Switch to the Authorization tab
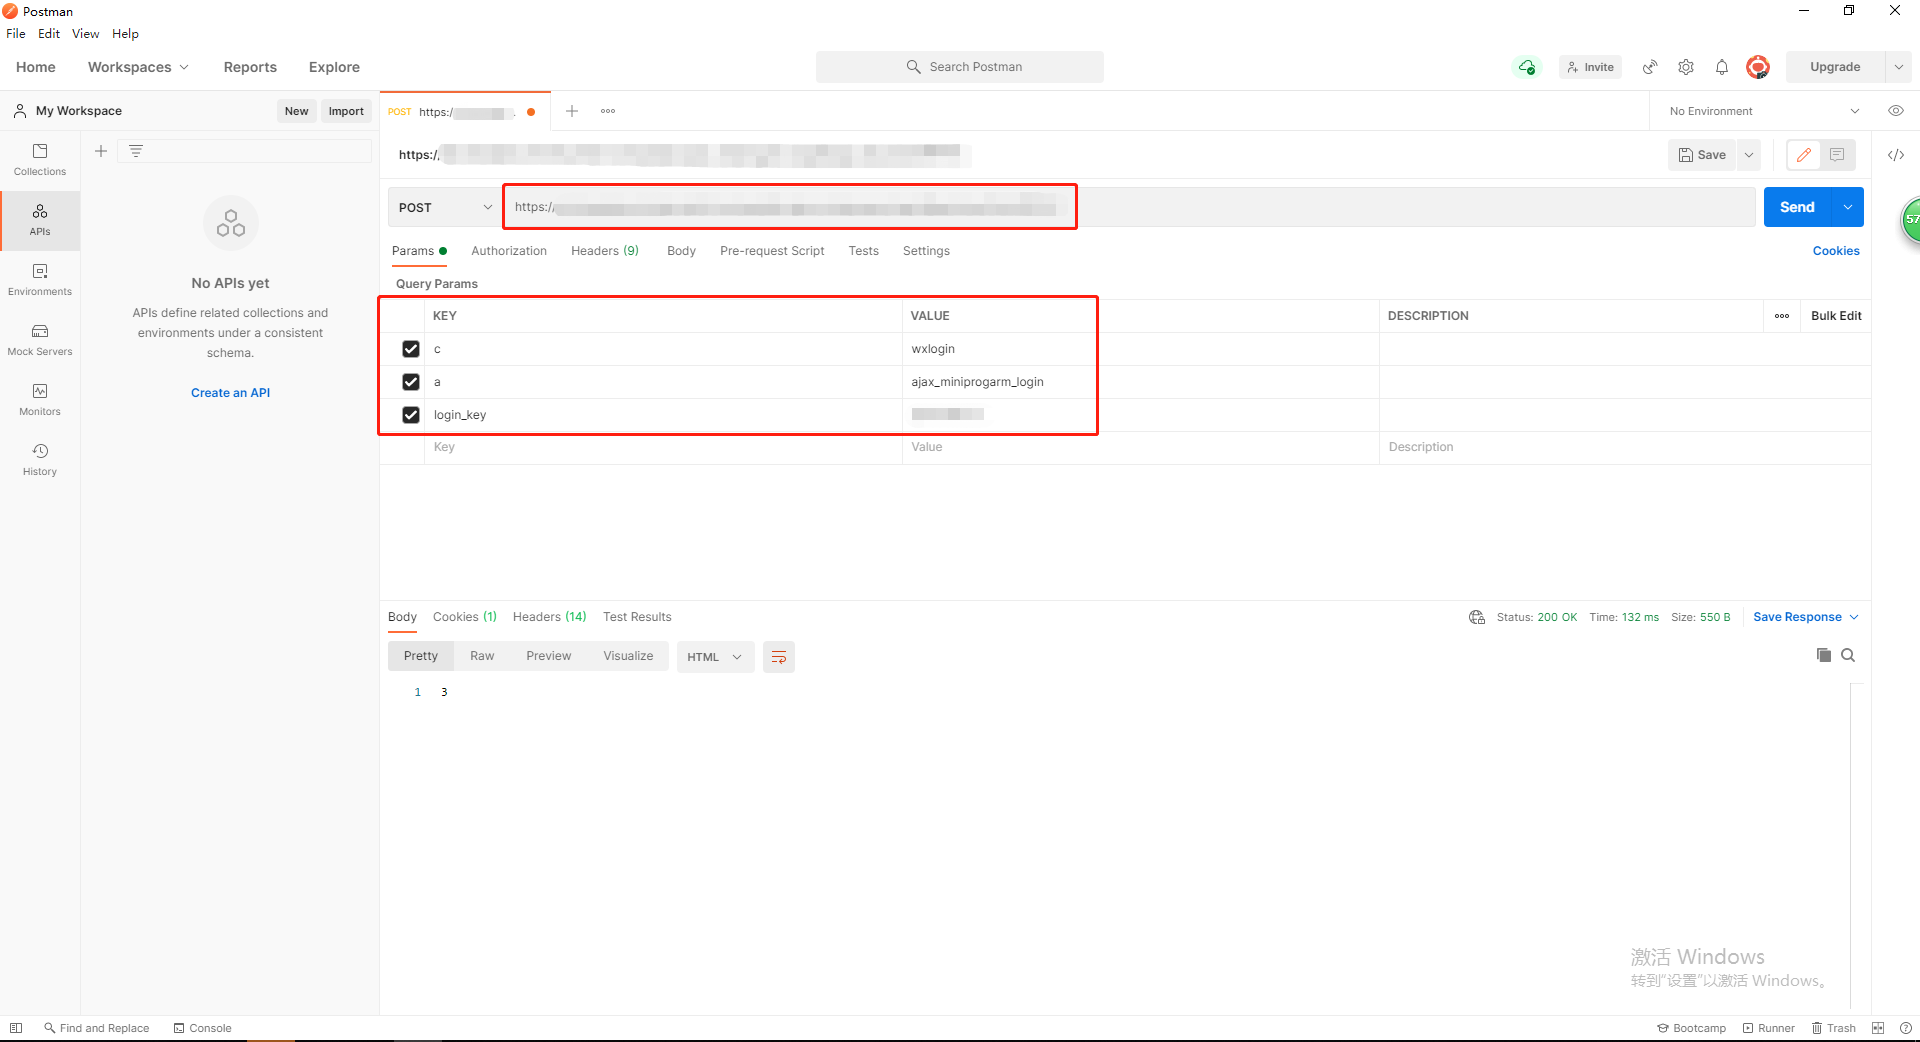The width and height of the screenshot is (1920, 1042). point(509,251)
